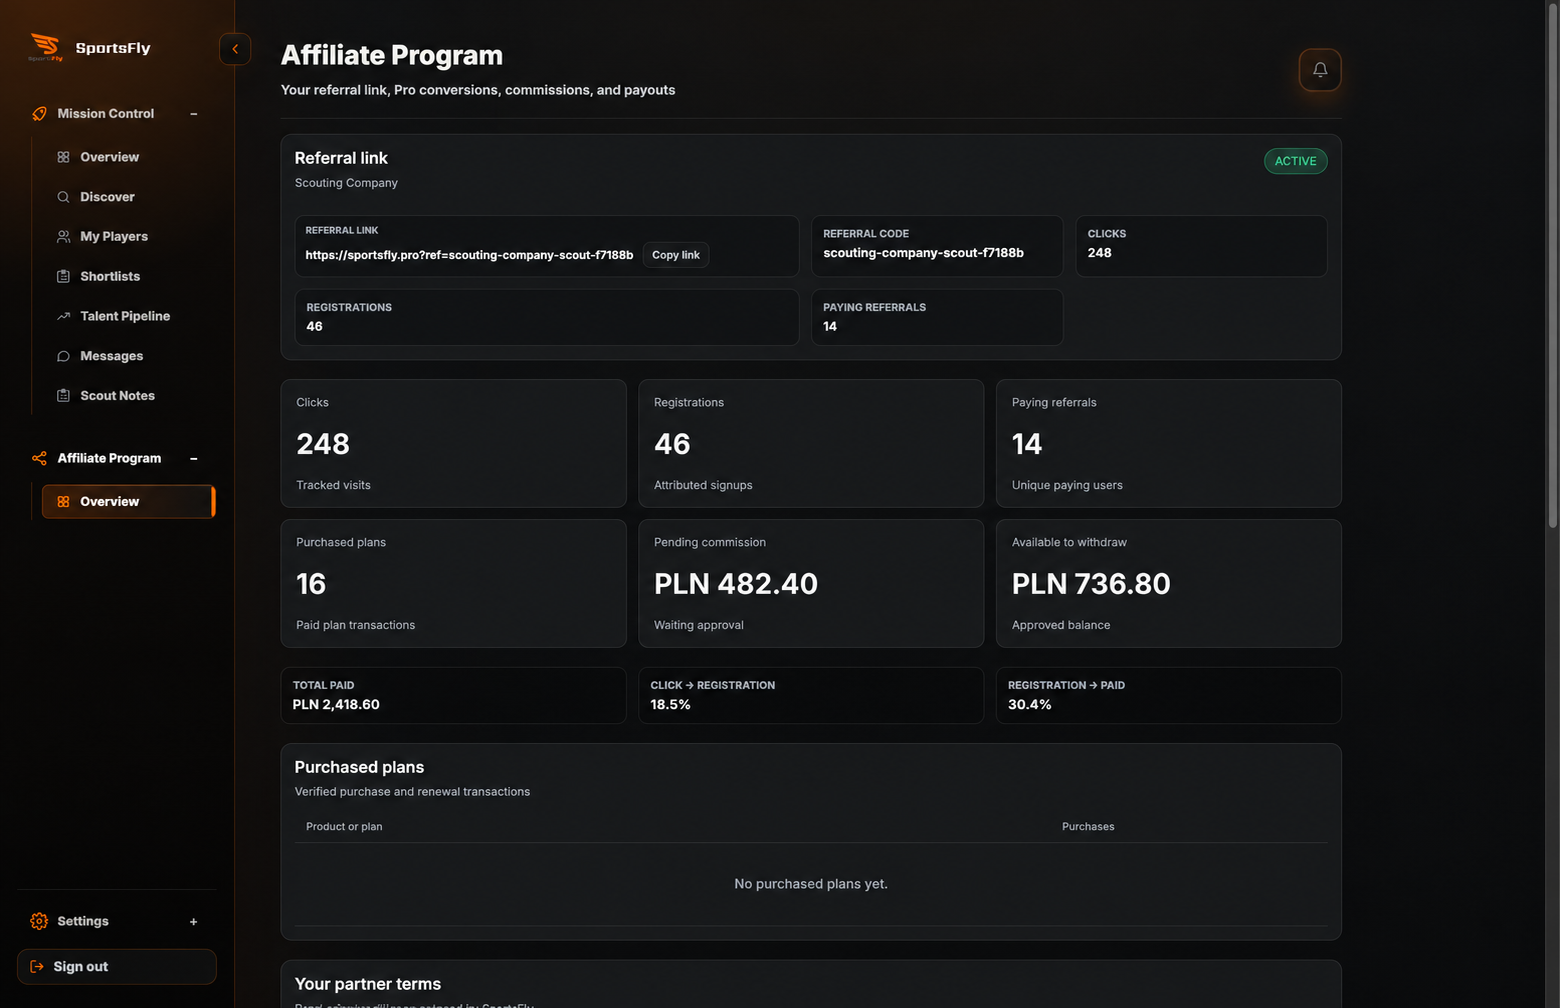Click the Purchased plans 16 count
1560x1008 pixels.
311,584
